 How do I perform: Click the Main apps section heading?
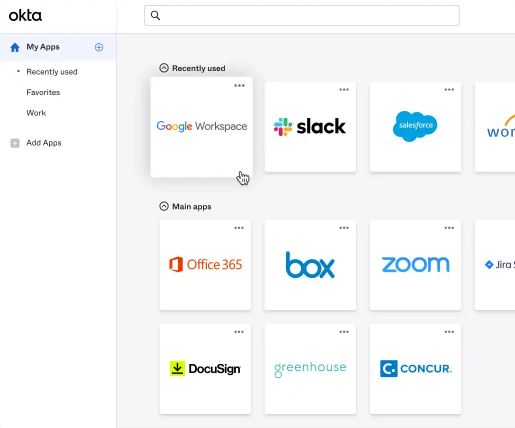click(x=192, y=207)
